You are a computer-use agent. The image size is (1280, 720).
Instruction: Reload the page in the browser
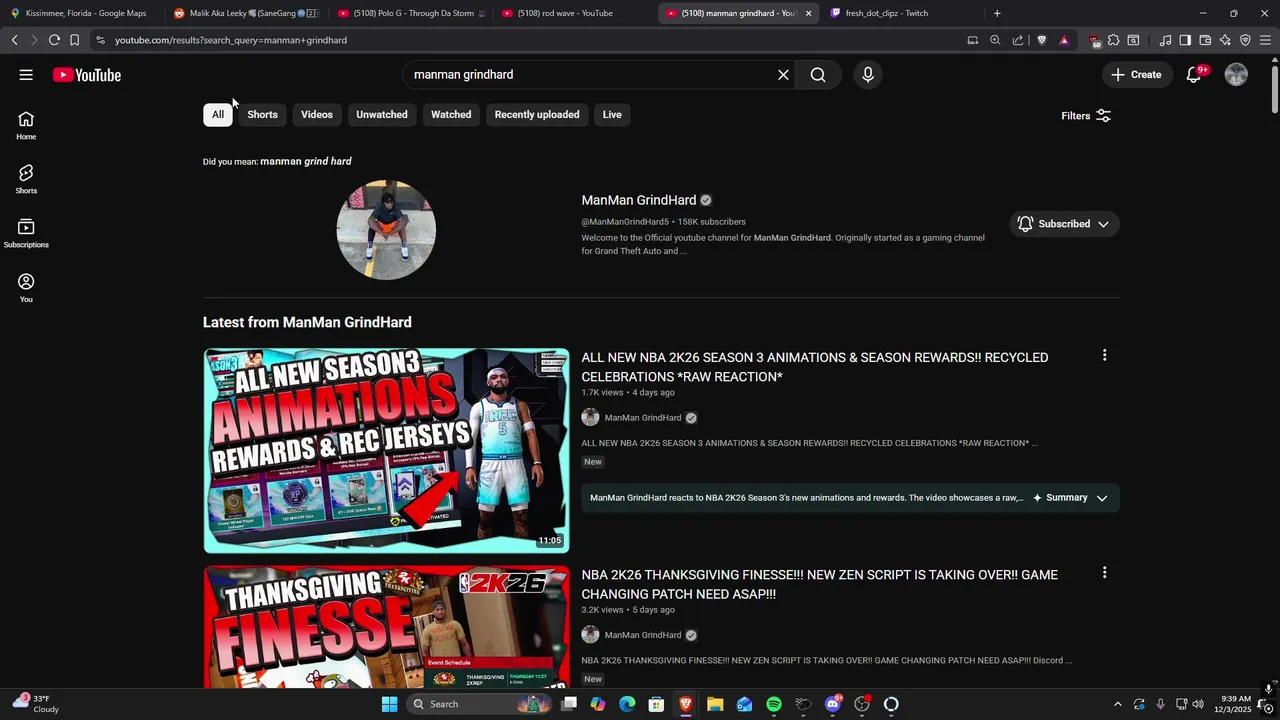point(54,40)
